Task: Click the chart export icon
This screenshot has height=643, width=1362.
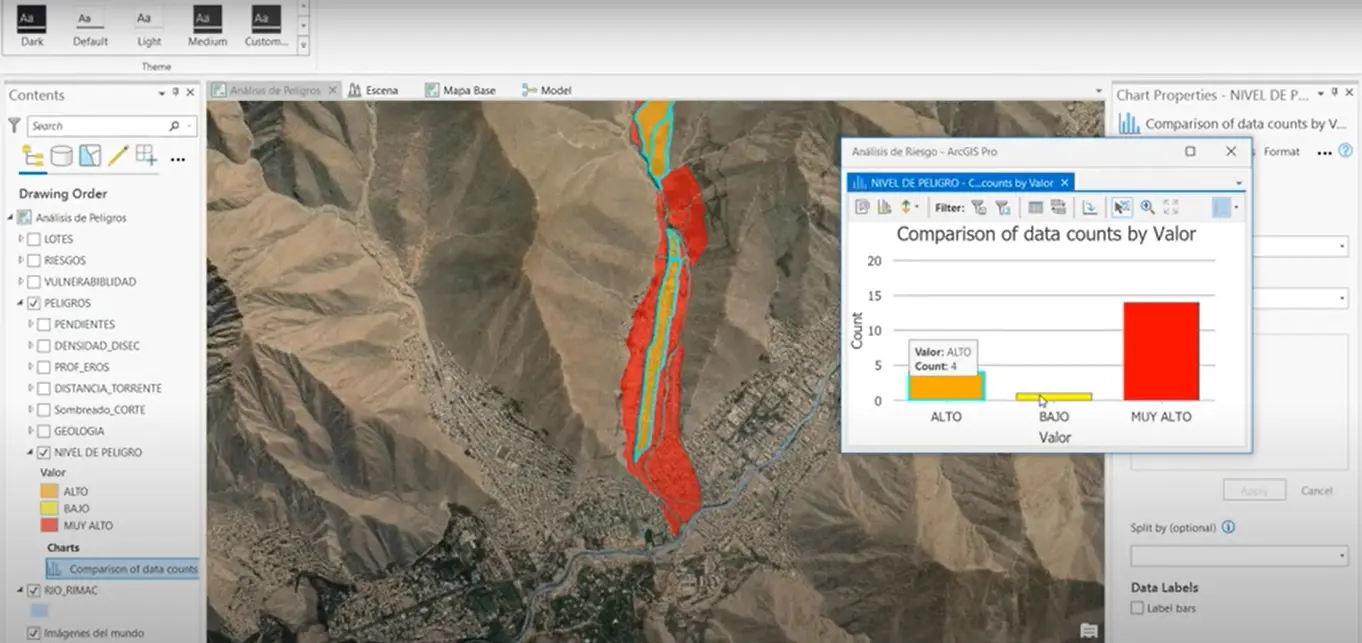Action: pos(1090,207)
